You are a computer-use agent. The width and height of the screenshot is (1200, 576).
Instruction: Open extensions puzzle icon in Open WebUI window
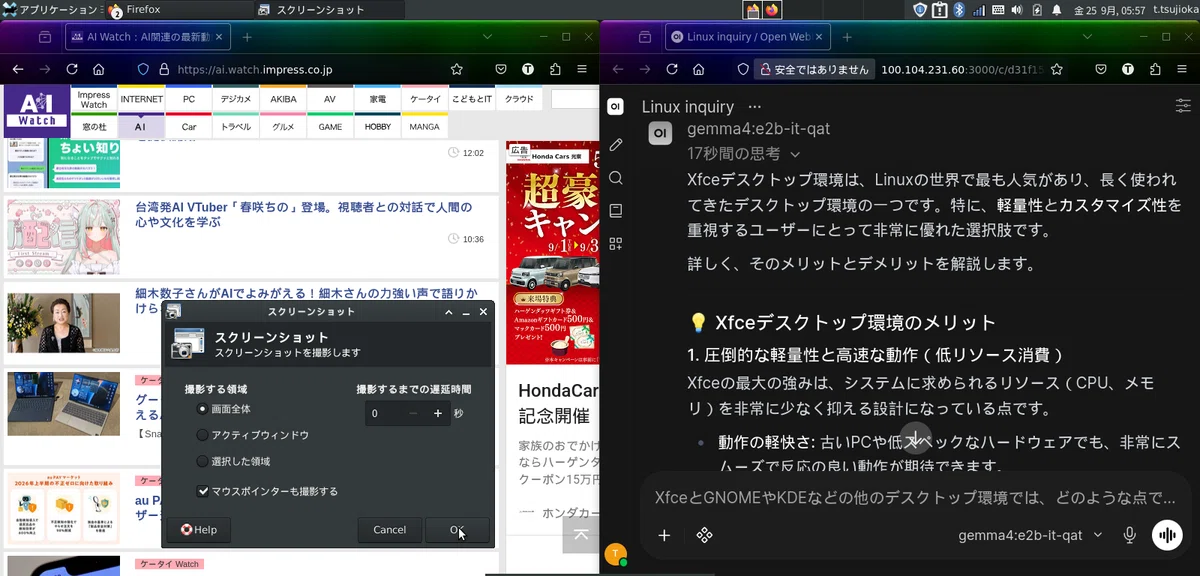click(1156, 70)
